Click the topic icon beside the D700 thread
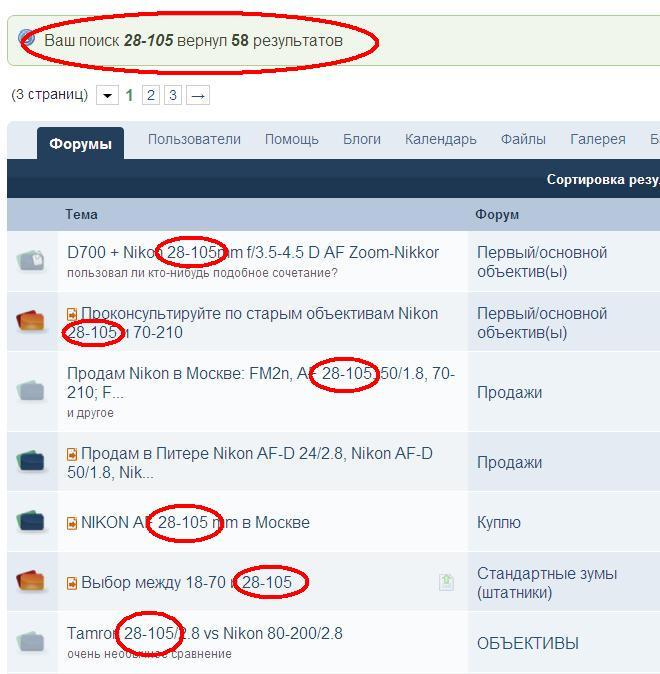 pyautogui.click(x=31, y=260)
